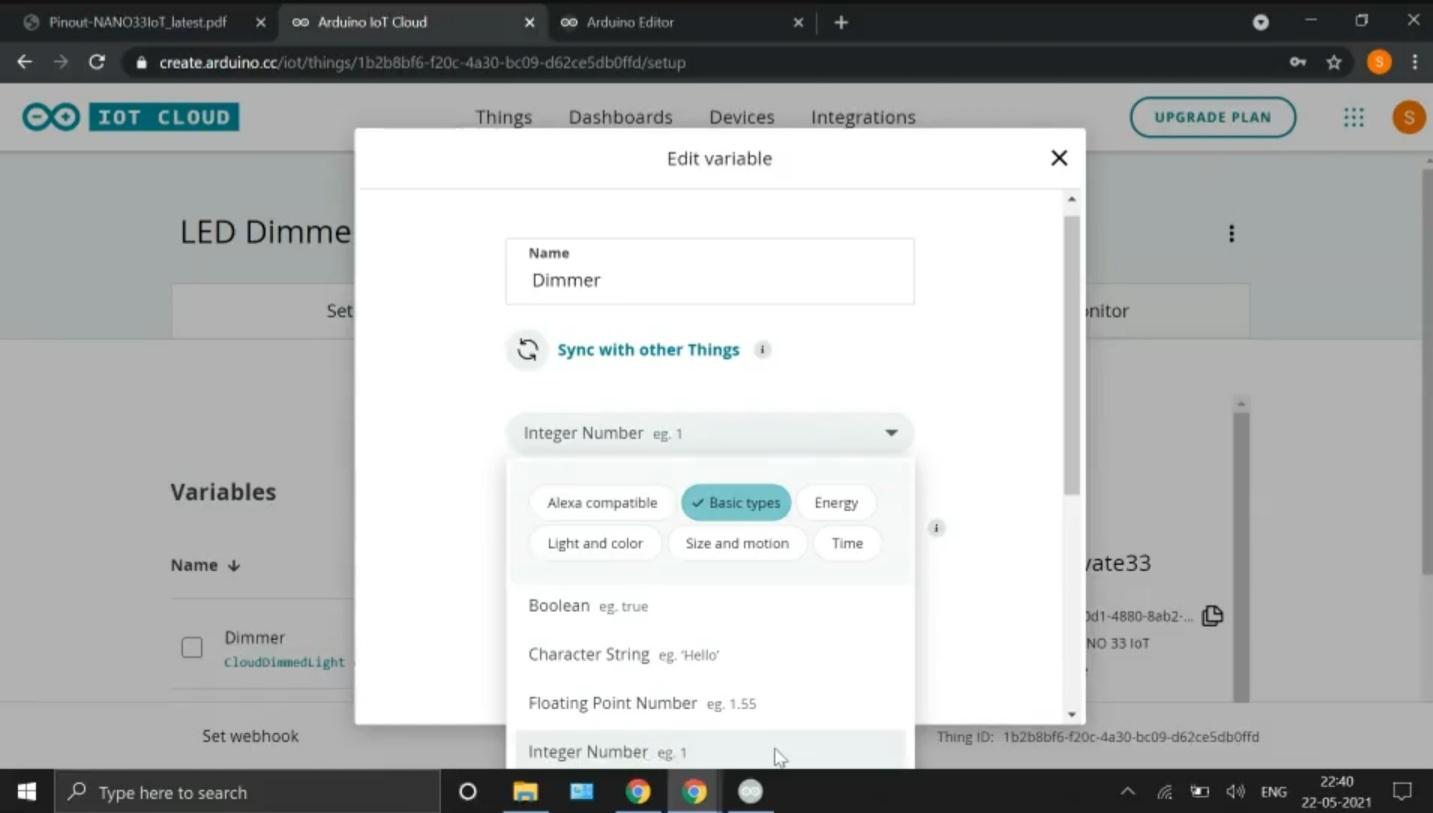The width and height of the screenshot is (1433, 813).
Task: Collapse the Integer Number type dropdown
Action: [710, 433]
